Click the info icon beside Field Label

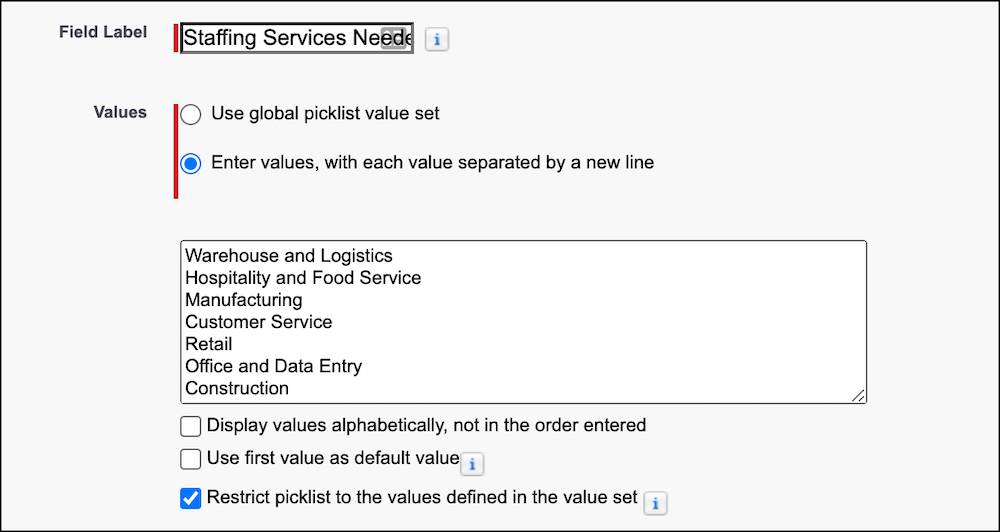point(437,39)
